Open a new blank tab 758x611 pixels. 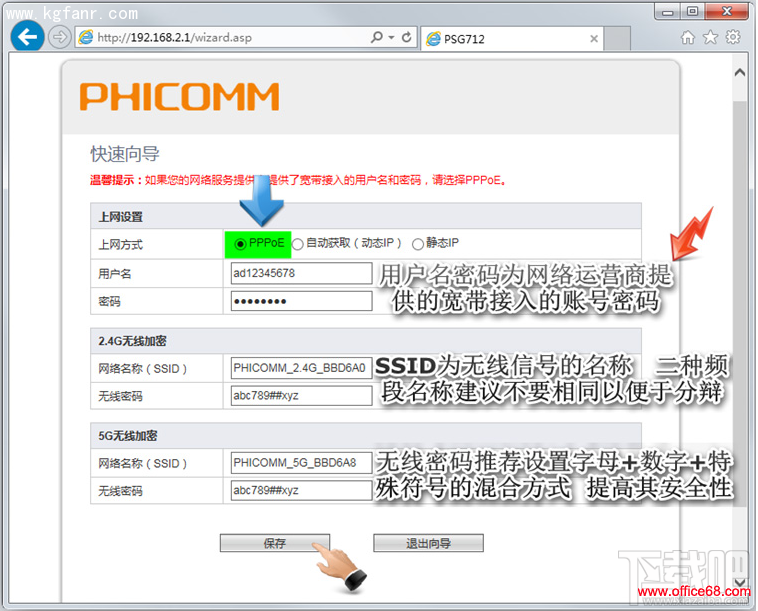click(x=617, y=39)
